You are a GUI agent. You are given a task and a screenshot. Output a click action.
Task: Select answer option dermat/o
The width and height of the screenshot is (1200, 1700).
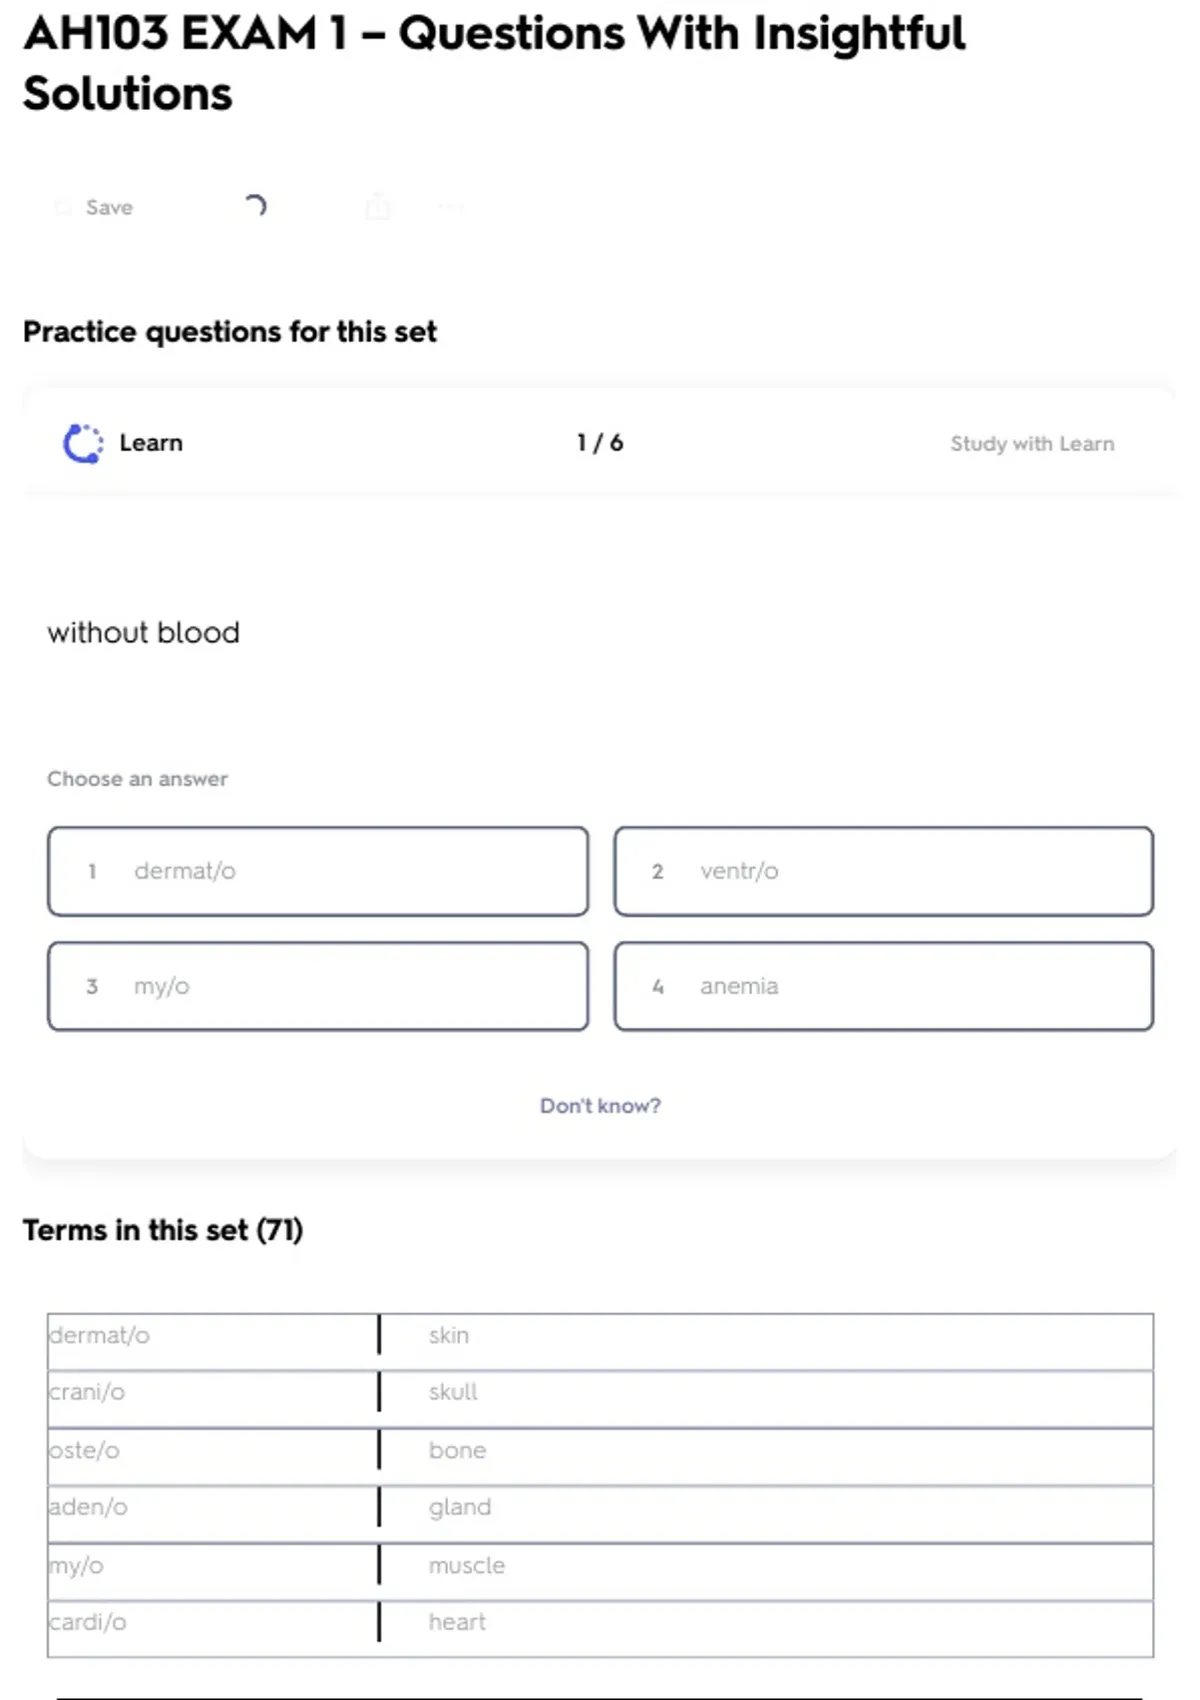pos(318,871)
